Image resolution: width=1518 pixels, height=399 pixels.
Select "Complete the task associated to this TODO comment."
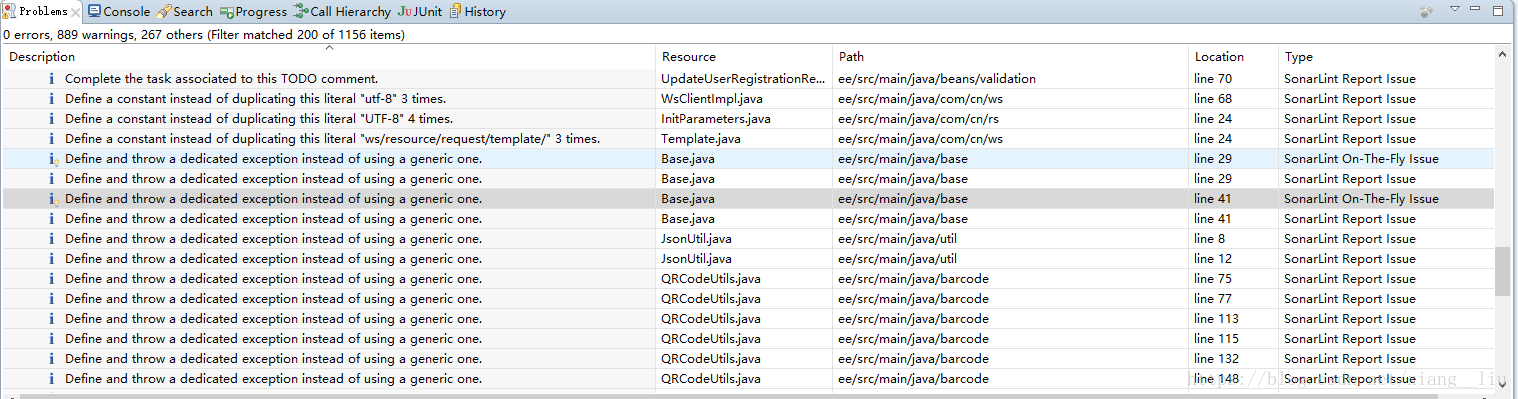(222, 79)
